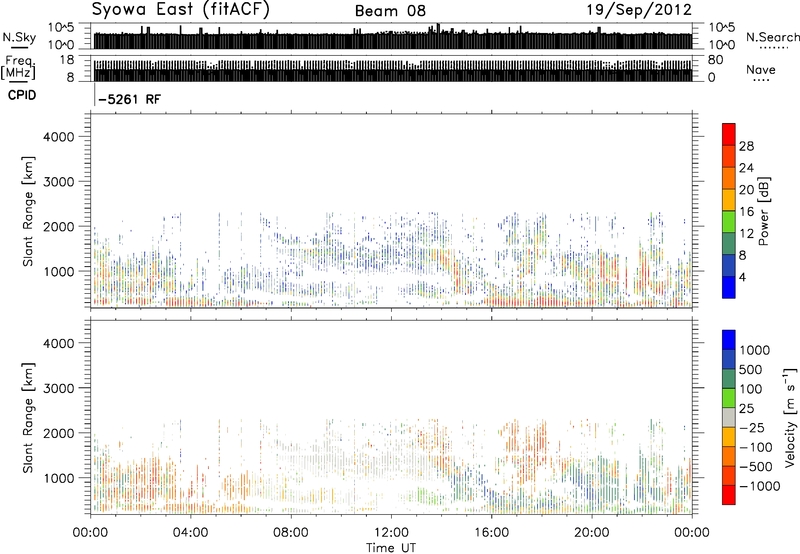Click the '04:00' time axis label
This screenshot has height=554, width=800.
coord(190,533)
